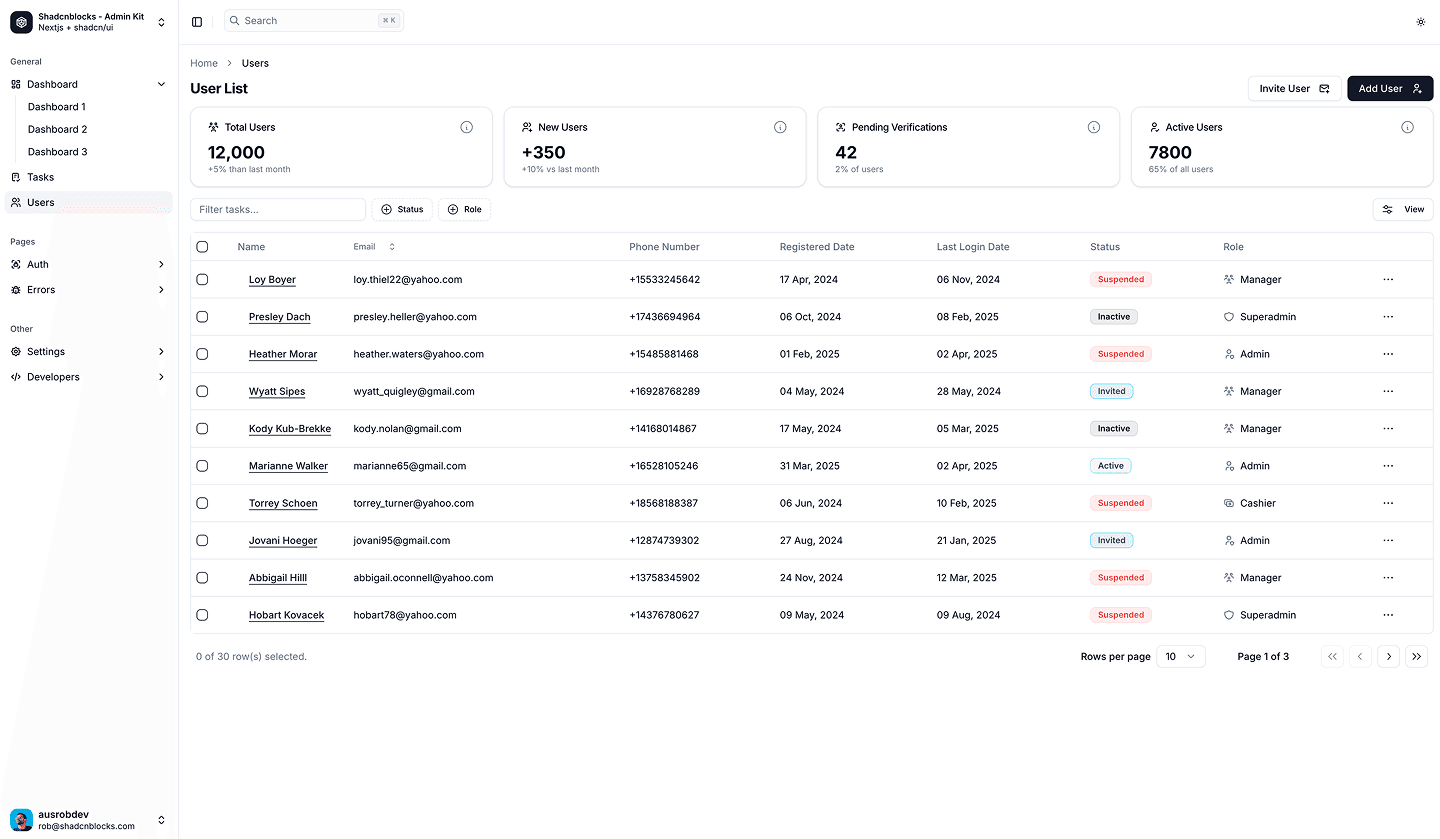1440x839 pixels.
Task: Check the Wyatt Sipes row checkbox
Action: pyautogui.click(x=202, y=391)
